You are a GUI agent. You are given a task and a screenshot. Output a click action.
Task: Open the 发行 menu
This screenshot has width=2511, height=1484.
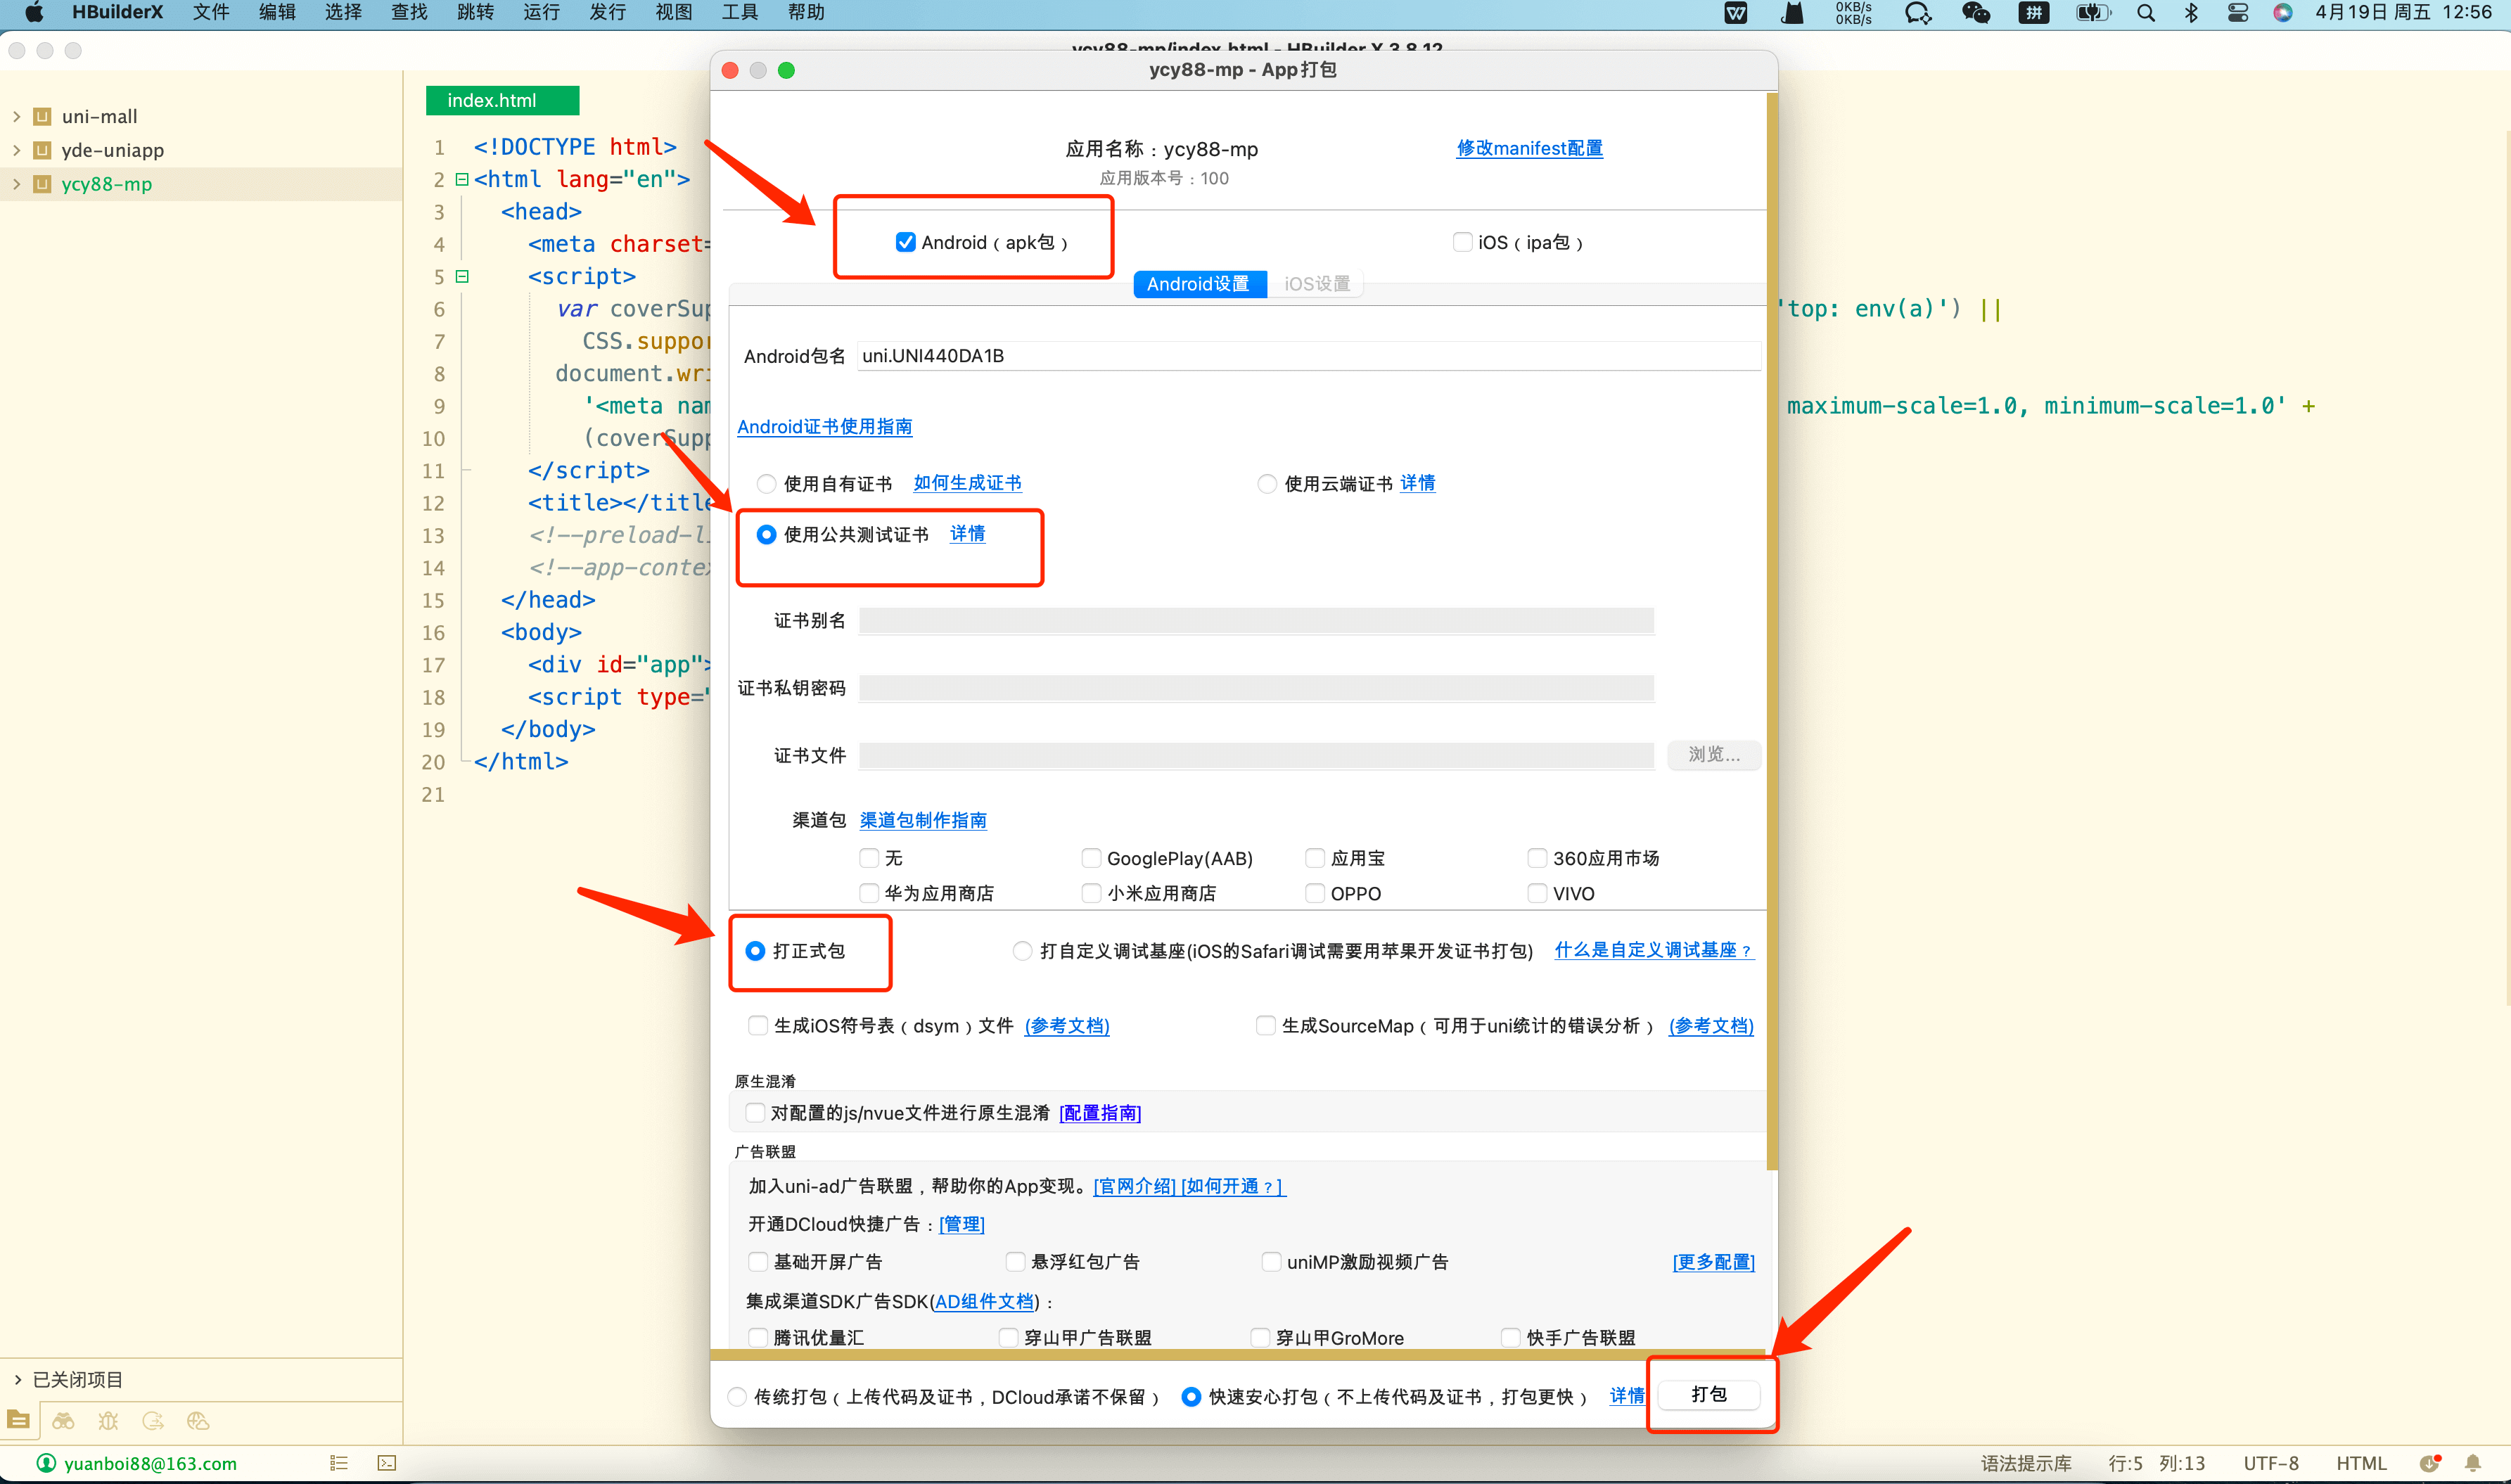pos(607,13)
